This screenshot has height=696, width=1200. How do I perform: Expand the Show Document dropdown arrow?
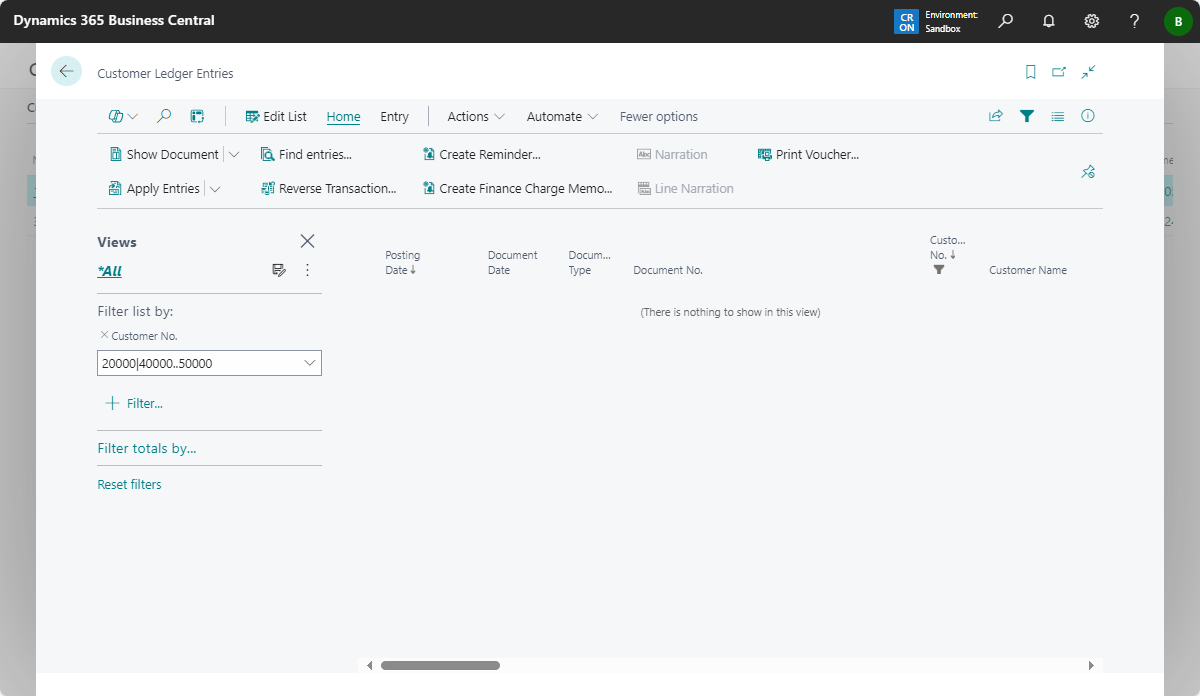click(234, 154)
